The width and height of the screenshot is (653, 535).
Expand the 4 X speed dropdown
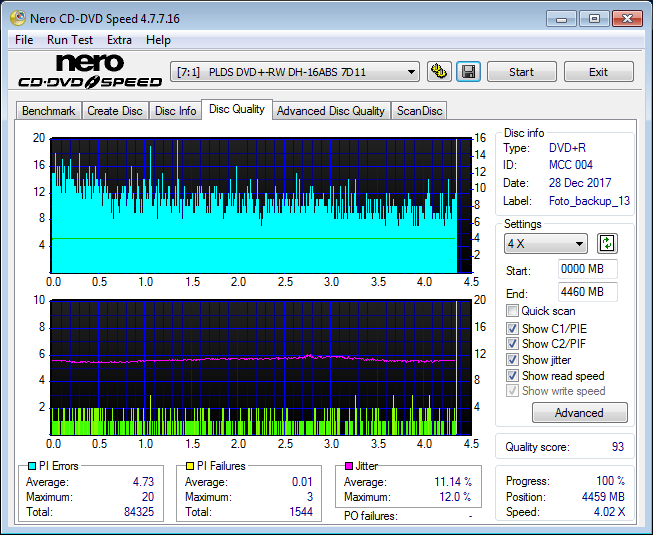[x=546, y=244]
